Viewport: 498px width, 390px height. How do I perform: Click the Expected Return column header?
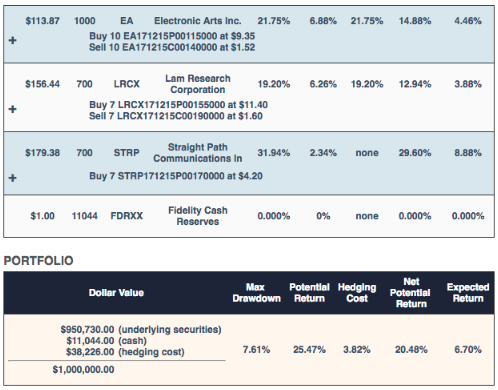click(x=468, y=293)
